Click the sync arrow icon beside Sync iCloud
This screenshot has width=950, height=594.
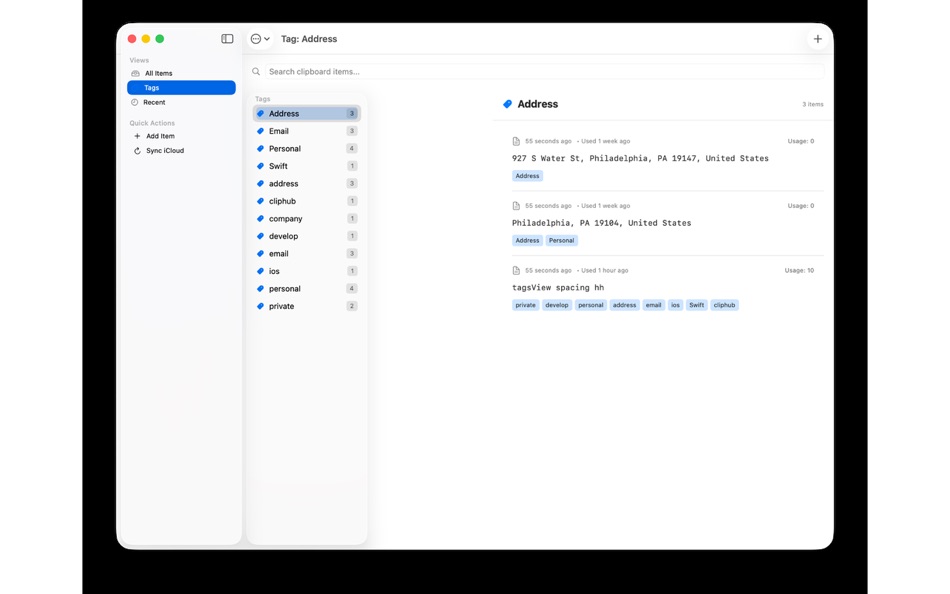tap(136, 150)
